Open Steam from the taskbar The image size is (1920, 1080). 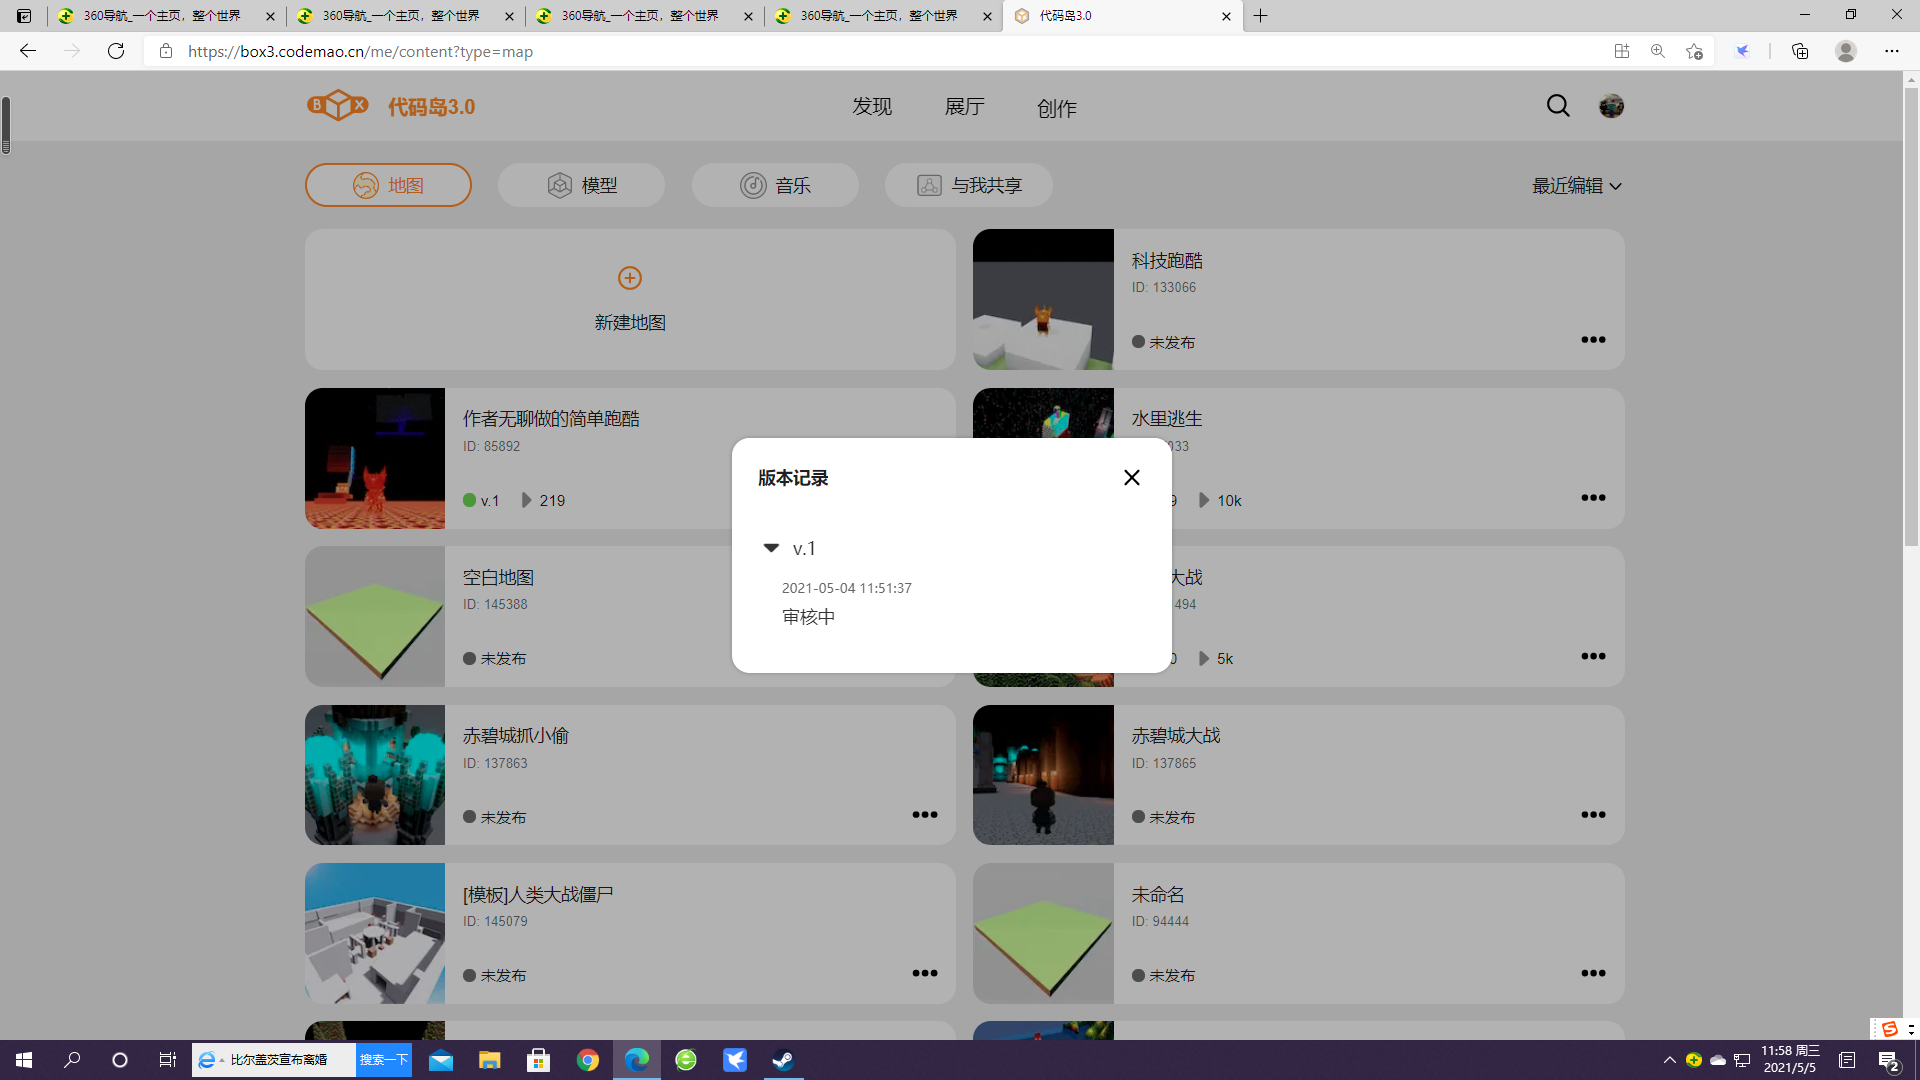[x=783, y=1060]
